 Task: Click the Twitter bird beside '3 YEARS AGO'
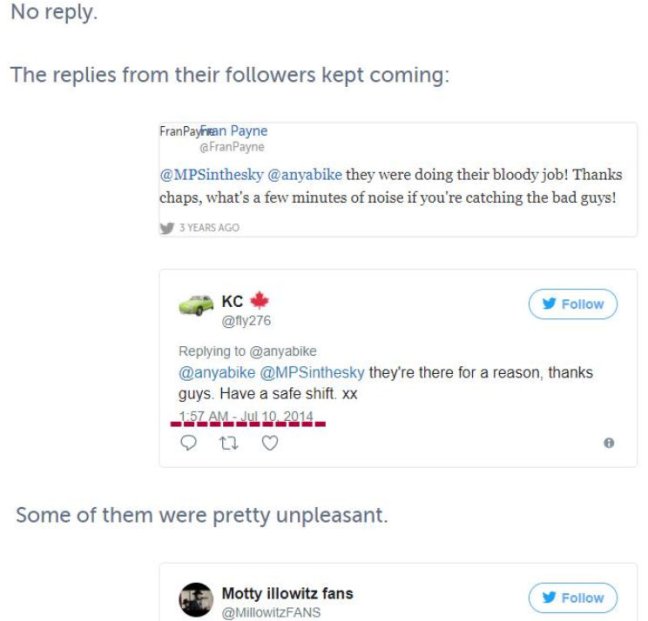click(167, 228)
